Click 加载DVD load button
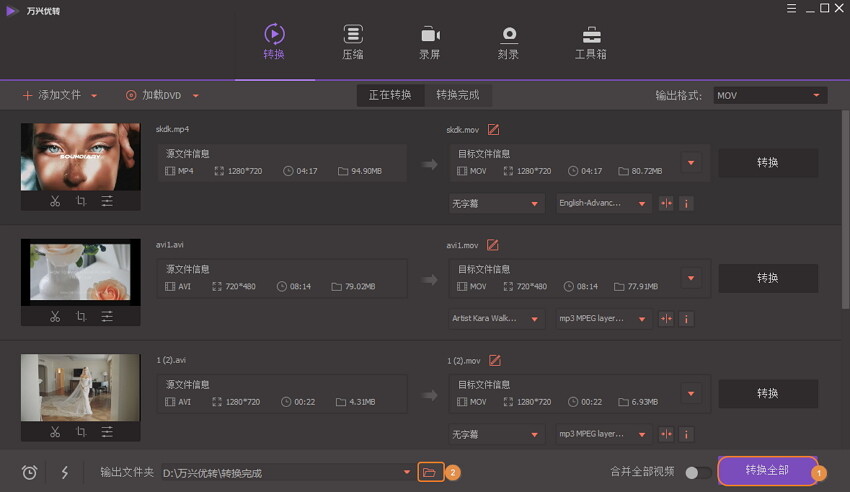 pos(153,95)
